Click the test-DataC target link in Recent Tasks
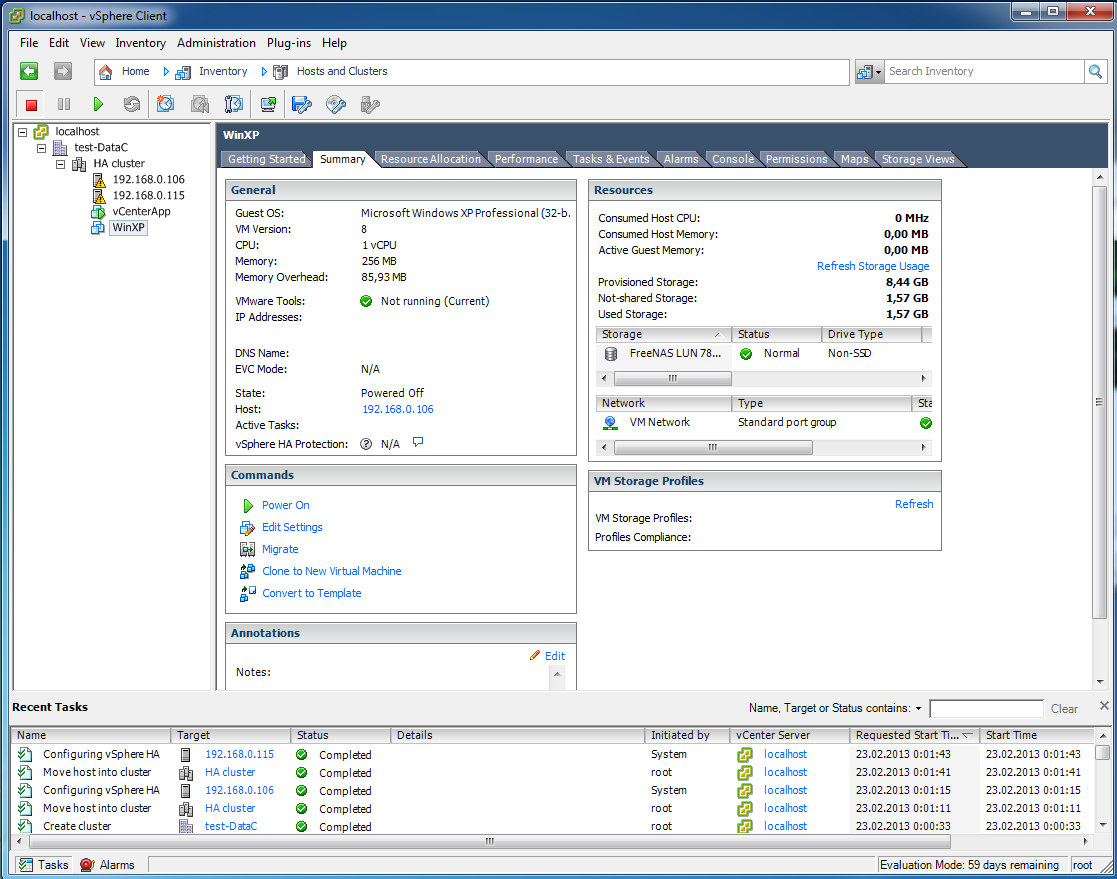The width and height of the screenshot is (1117, 879). (x=231, y=826)
